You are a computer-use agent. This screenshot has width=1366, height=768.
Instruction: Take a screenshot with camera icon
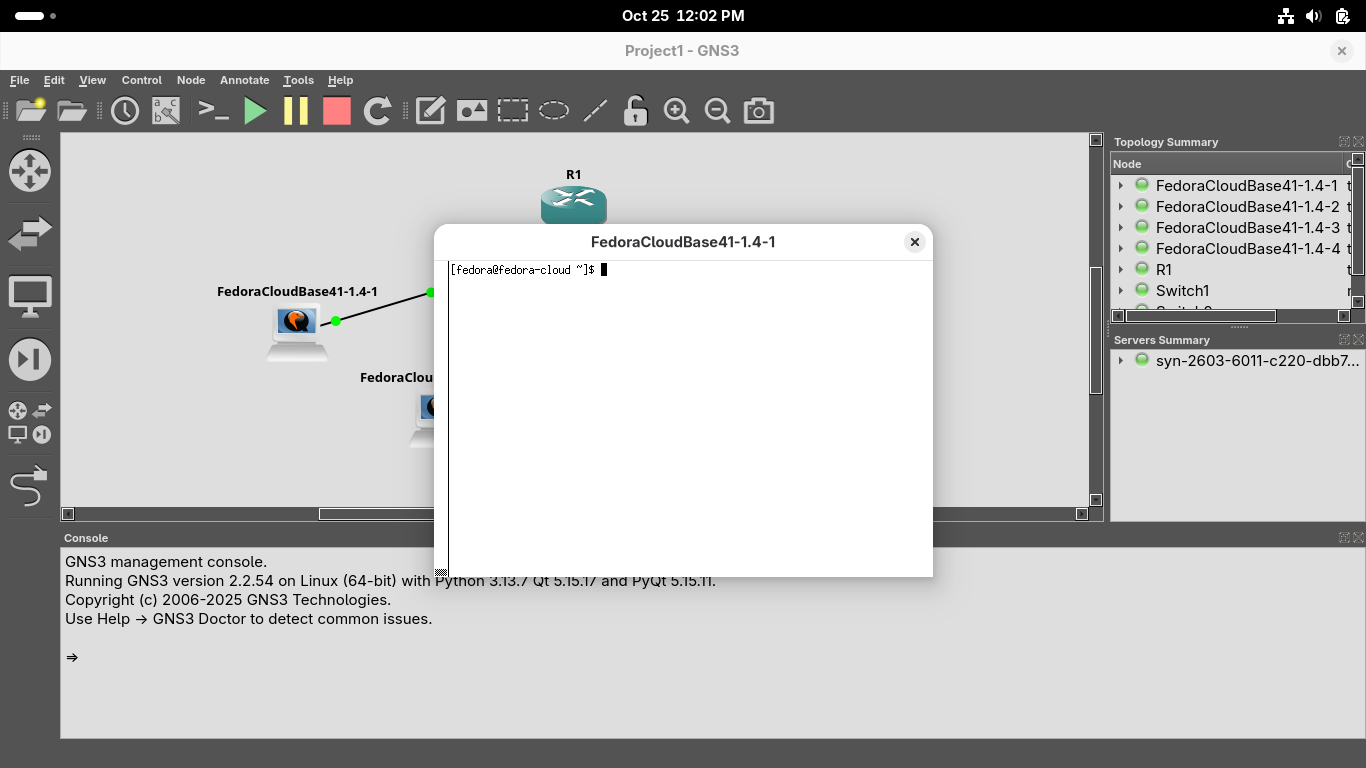click(759, 111)
